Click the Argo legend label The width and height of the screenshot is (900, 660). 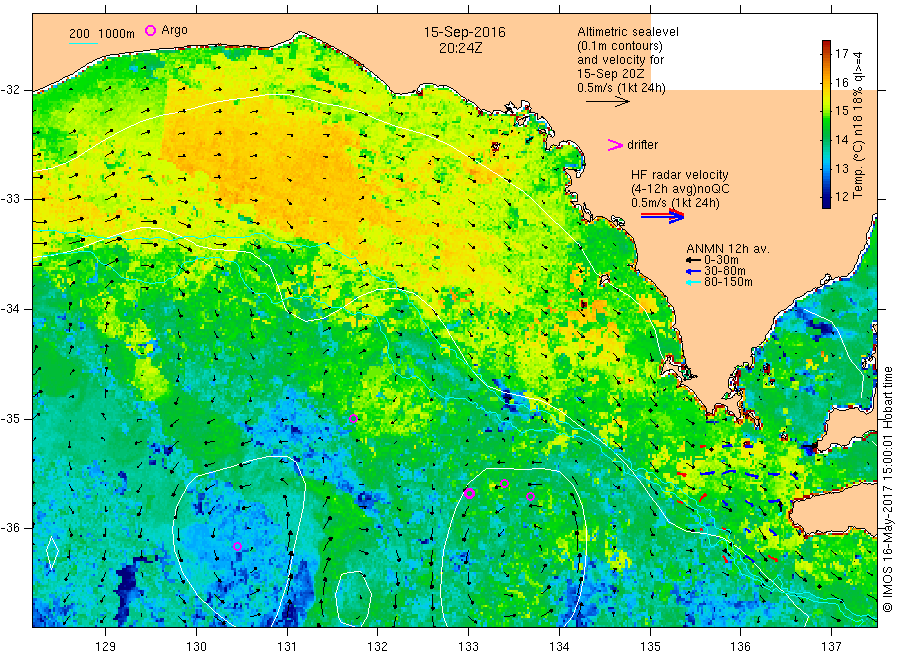(174, 30)
